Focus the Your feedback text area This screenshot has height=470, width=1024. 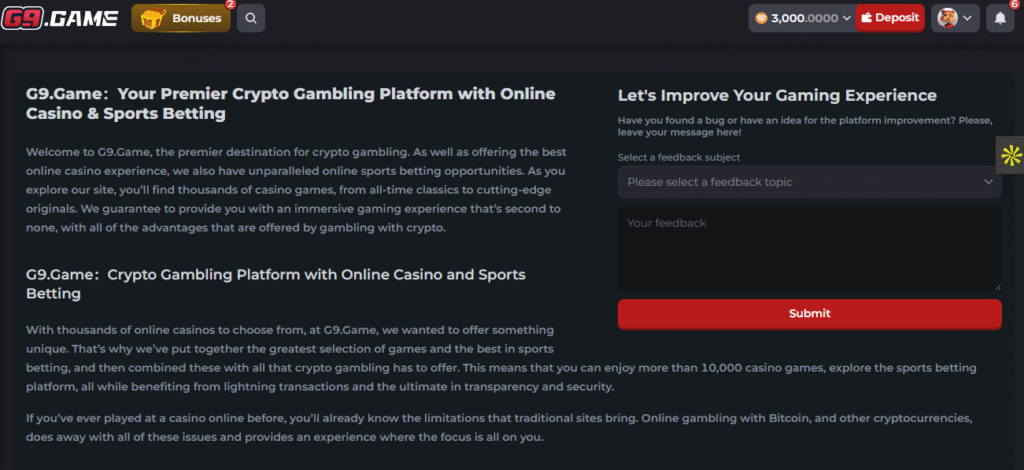[809, 249]
